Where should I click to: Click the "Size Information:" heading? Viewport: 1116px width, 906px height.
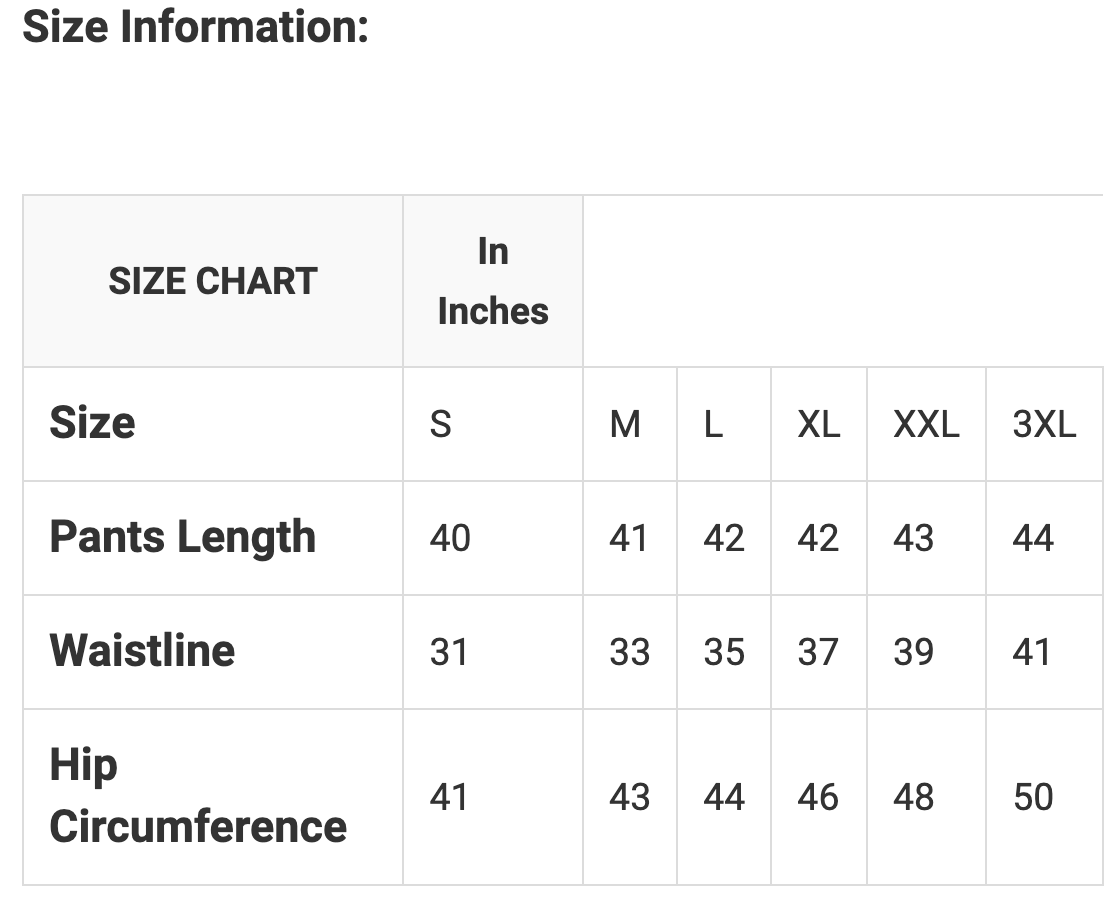coord(196,27)
